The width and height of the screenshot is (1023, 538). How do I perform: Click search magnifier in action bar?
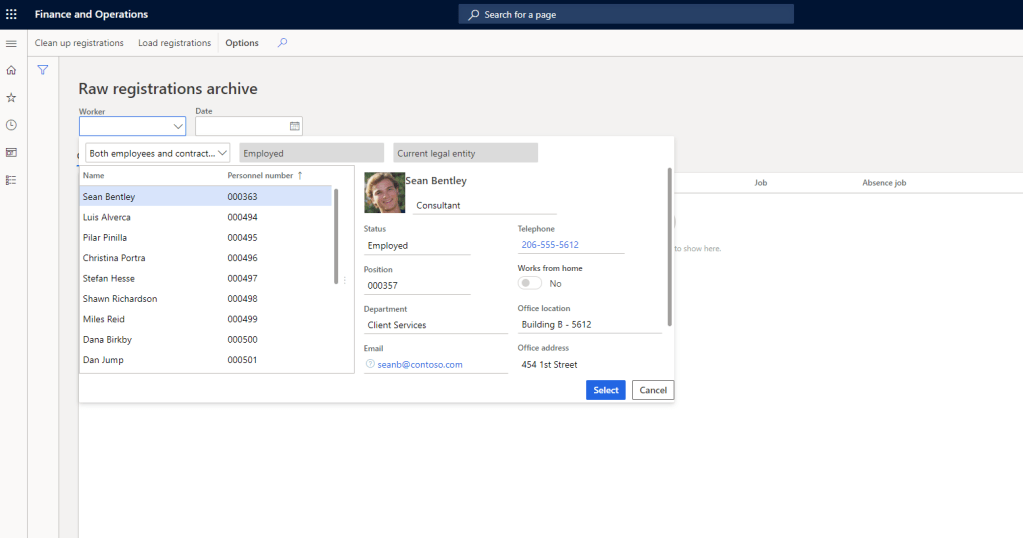pos(282,43)
